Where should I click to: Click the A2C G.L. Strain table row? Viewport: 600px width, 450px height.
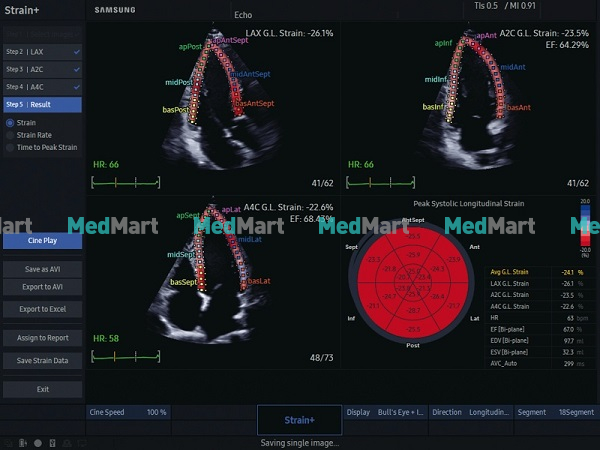coord(540,295)
